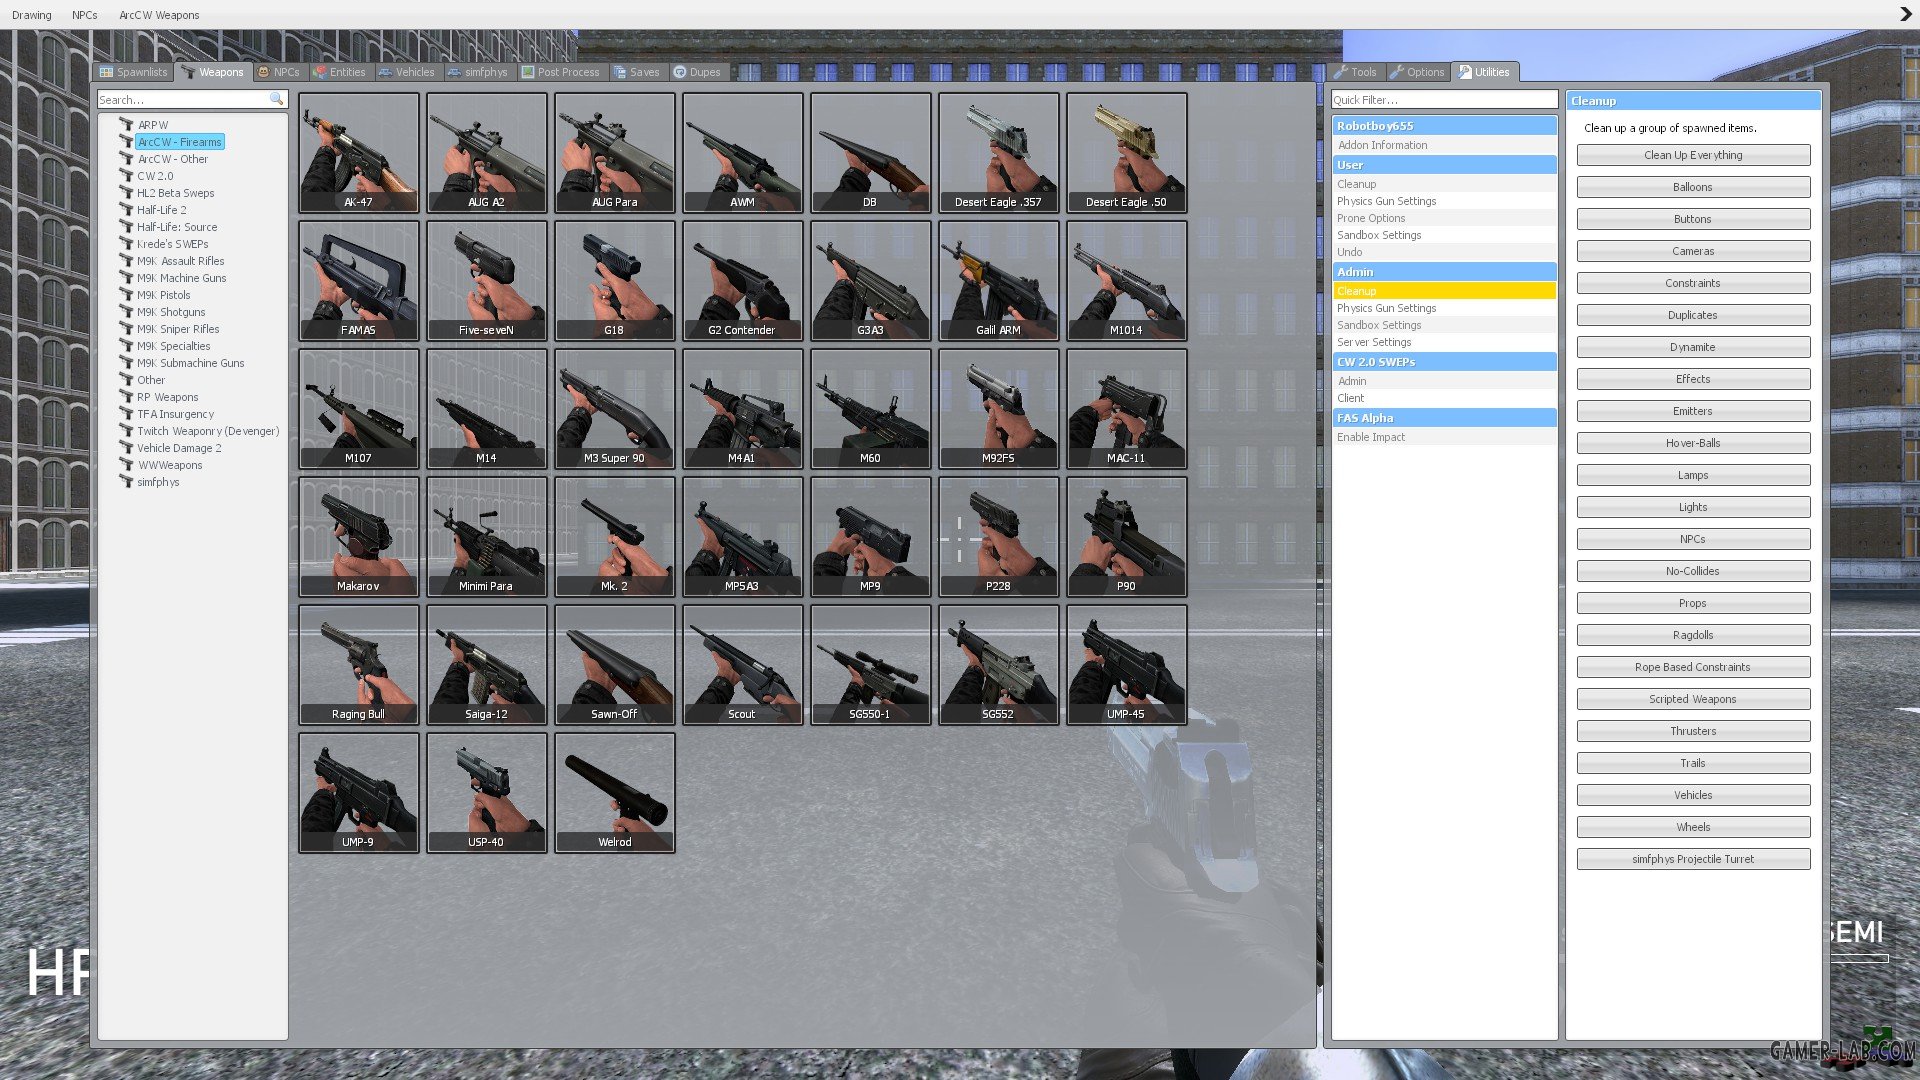The width and height of the screenshot is (1920, 1080).
Task: Switch to the Entities tab
Action: 339,72
